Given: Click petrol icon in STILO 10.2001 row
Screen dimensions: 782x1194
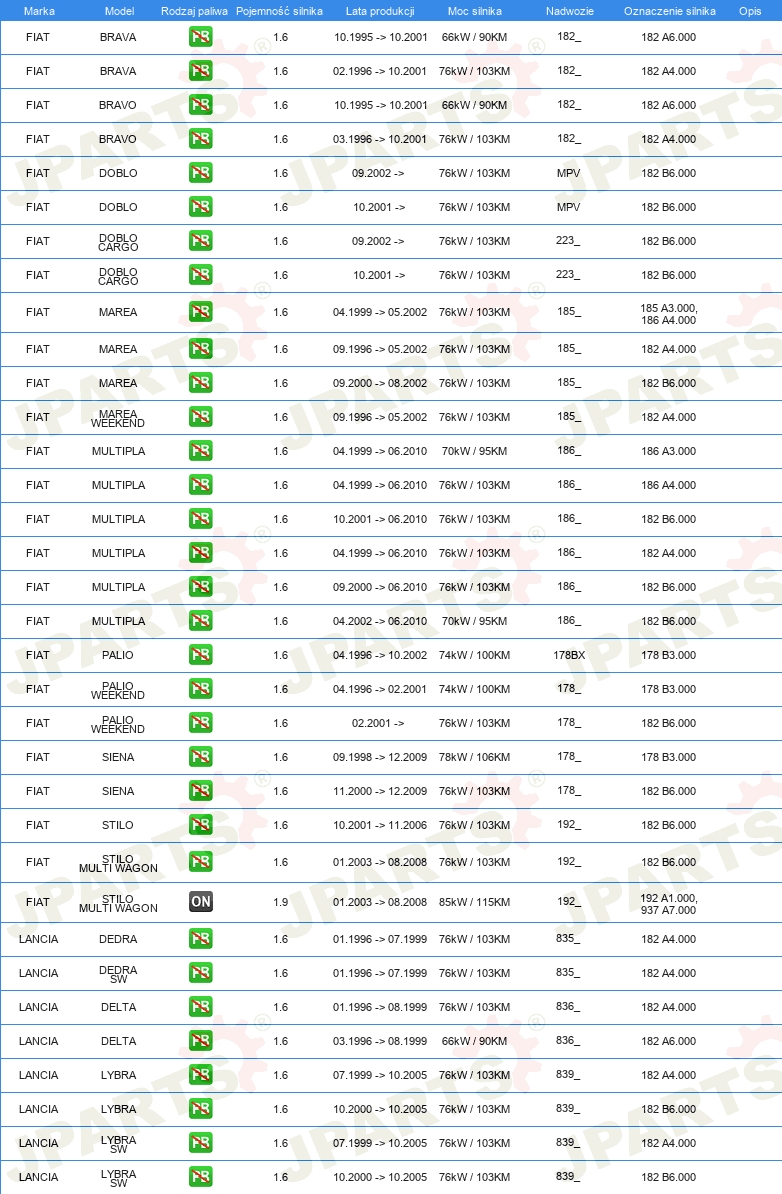Looking at the screenshot, I should point(201,825).
